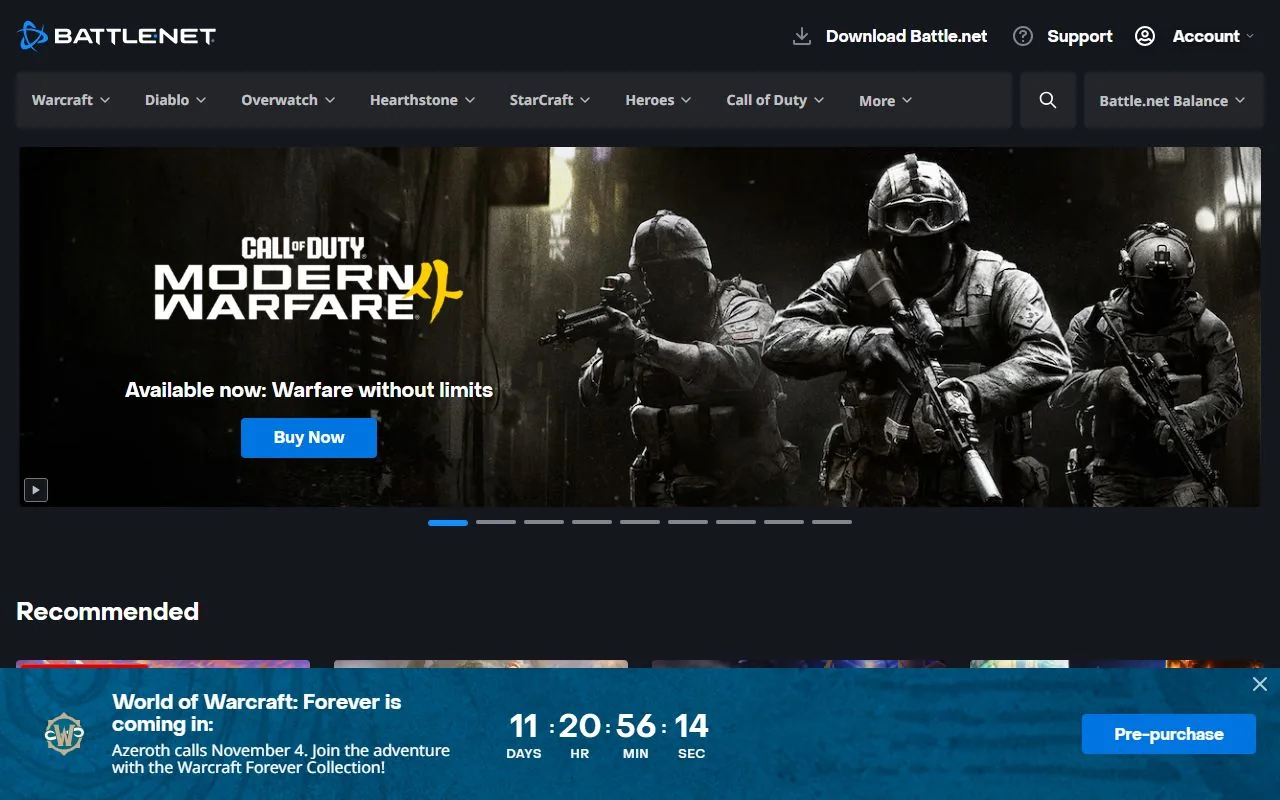Jump to the last carousel slide indicator
1280x800 pixels.
click(832, 522)
